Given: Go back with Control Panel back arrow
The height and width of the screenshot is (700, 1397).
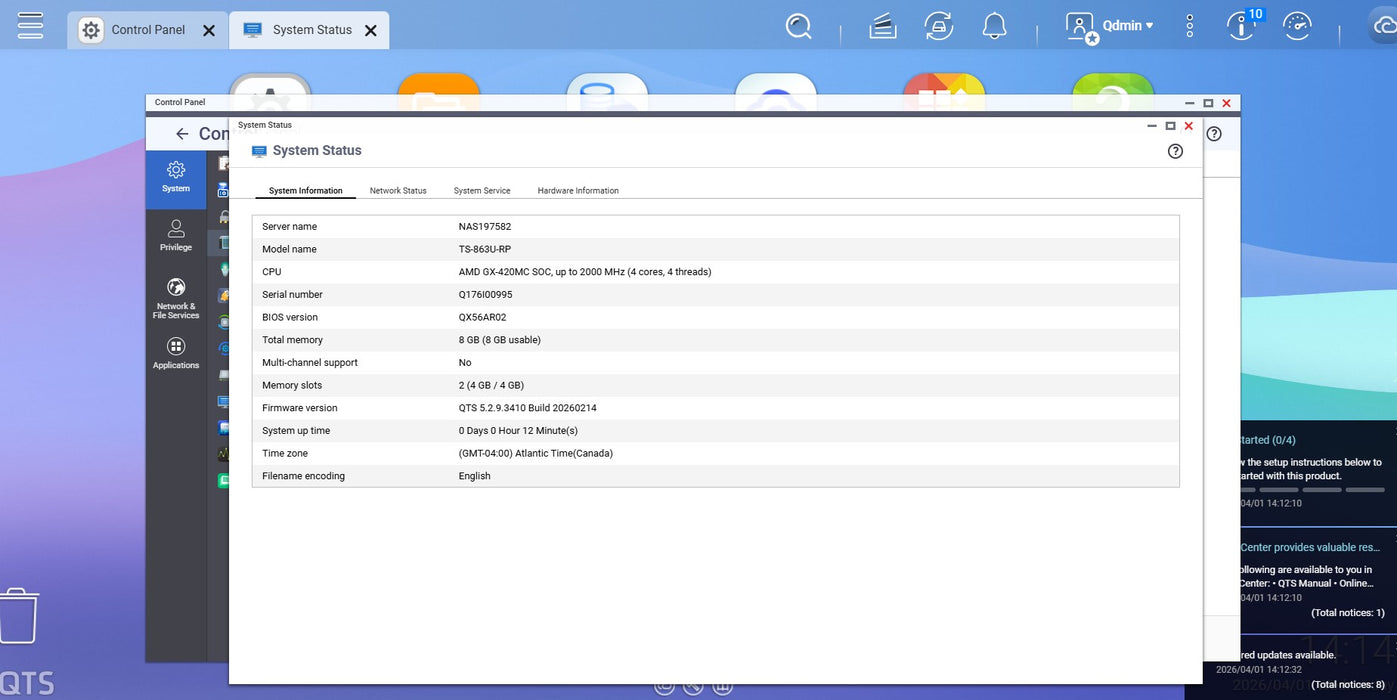Looking at the screenshot, I should point(181,133).
